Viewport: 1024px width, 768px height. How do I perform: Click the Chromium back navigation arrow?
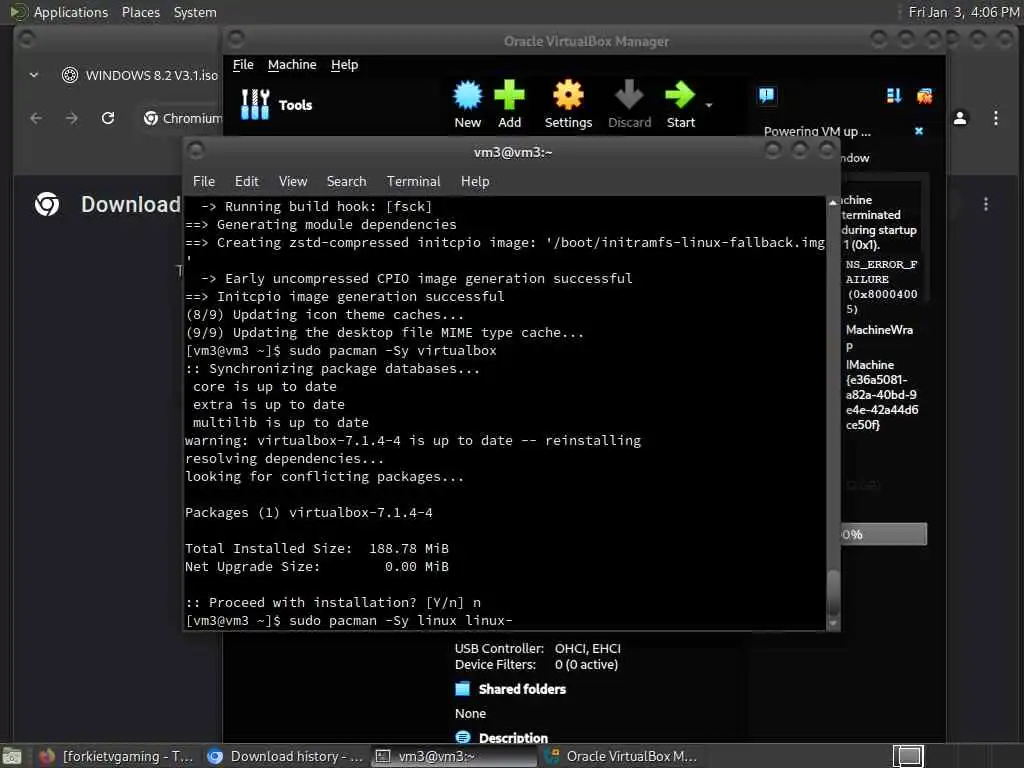point(36,118)
